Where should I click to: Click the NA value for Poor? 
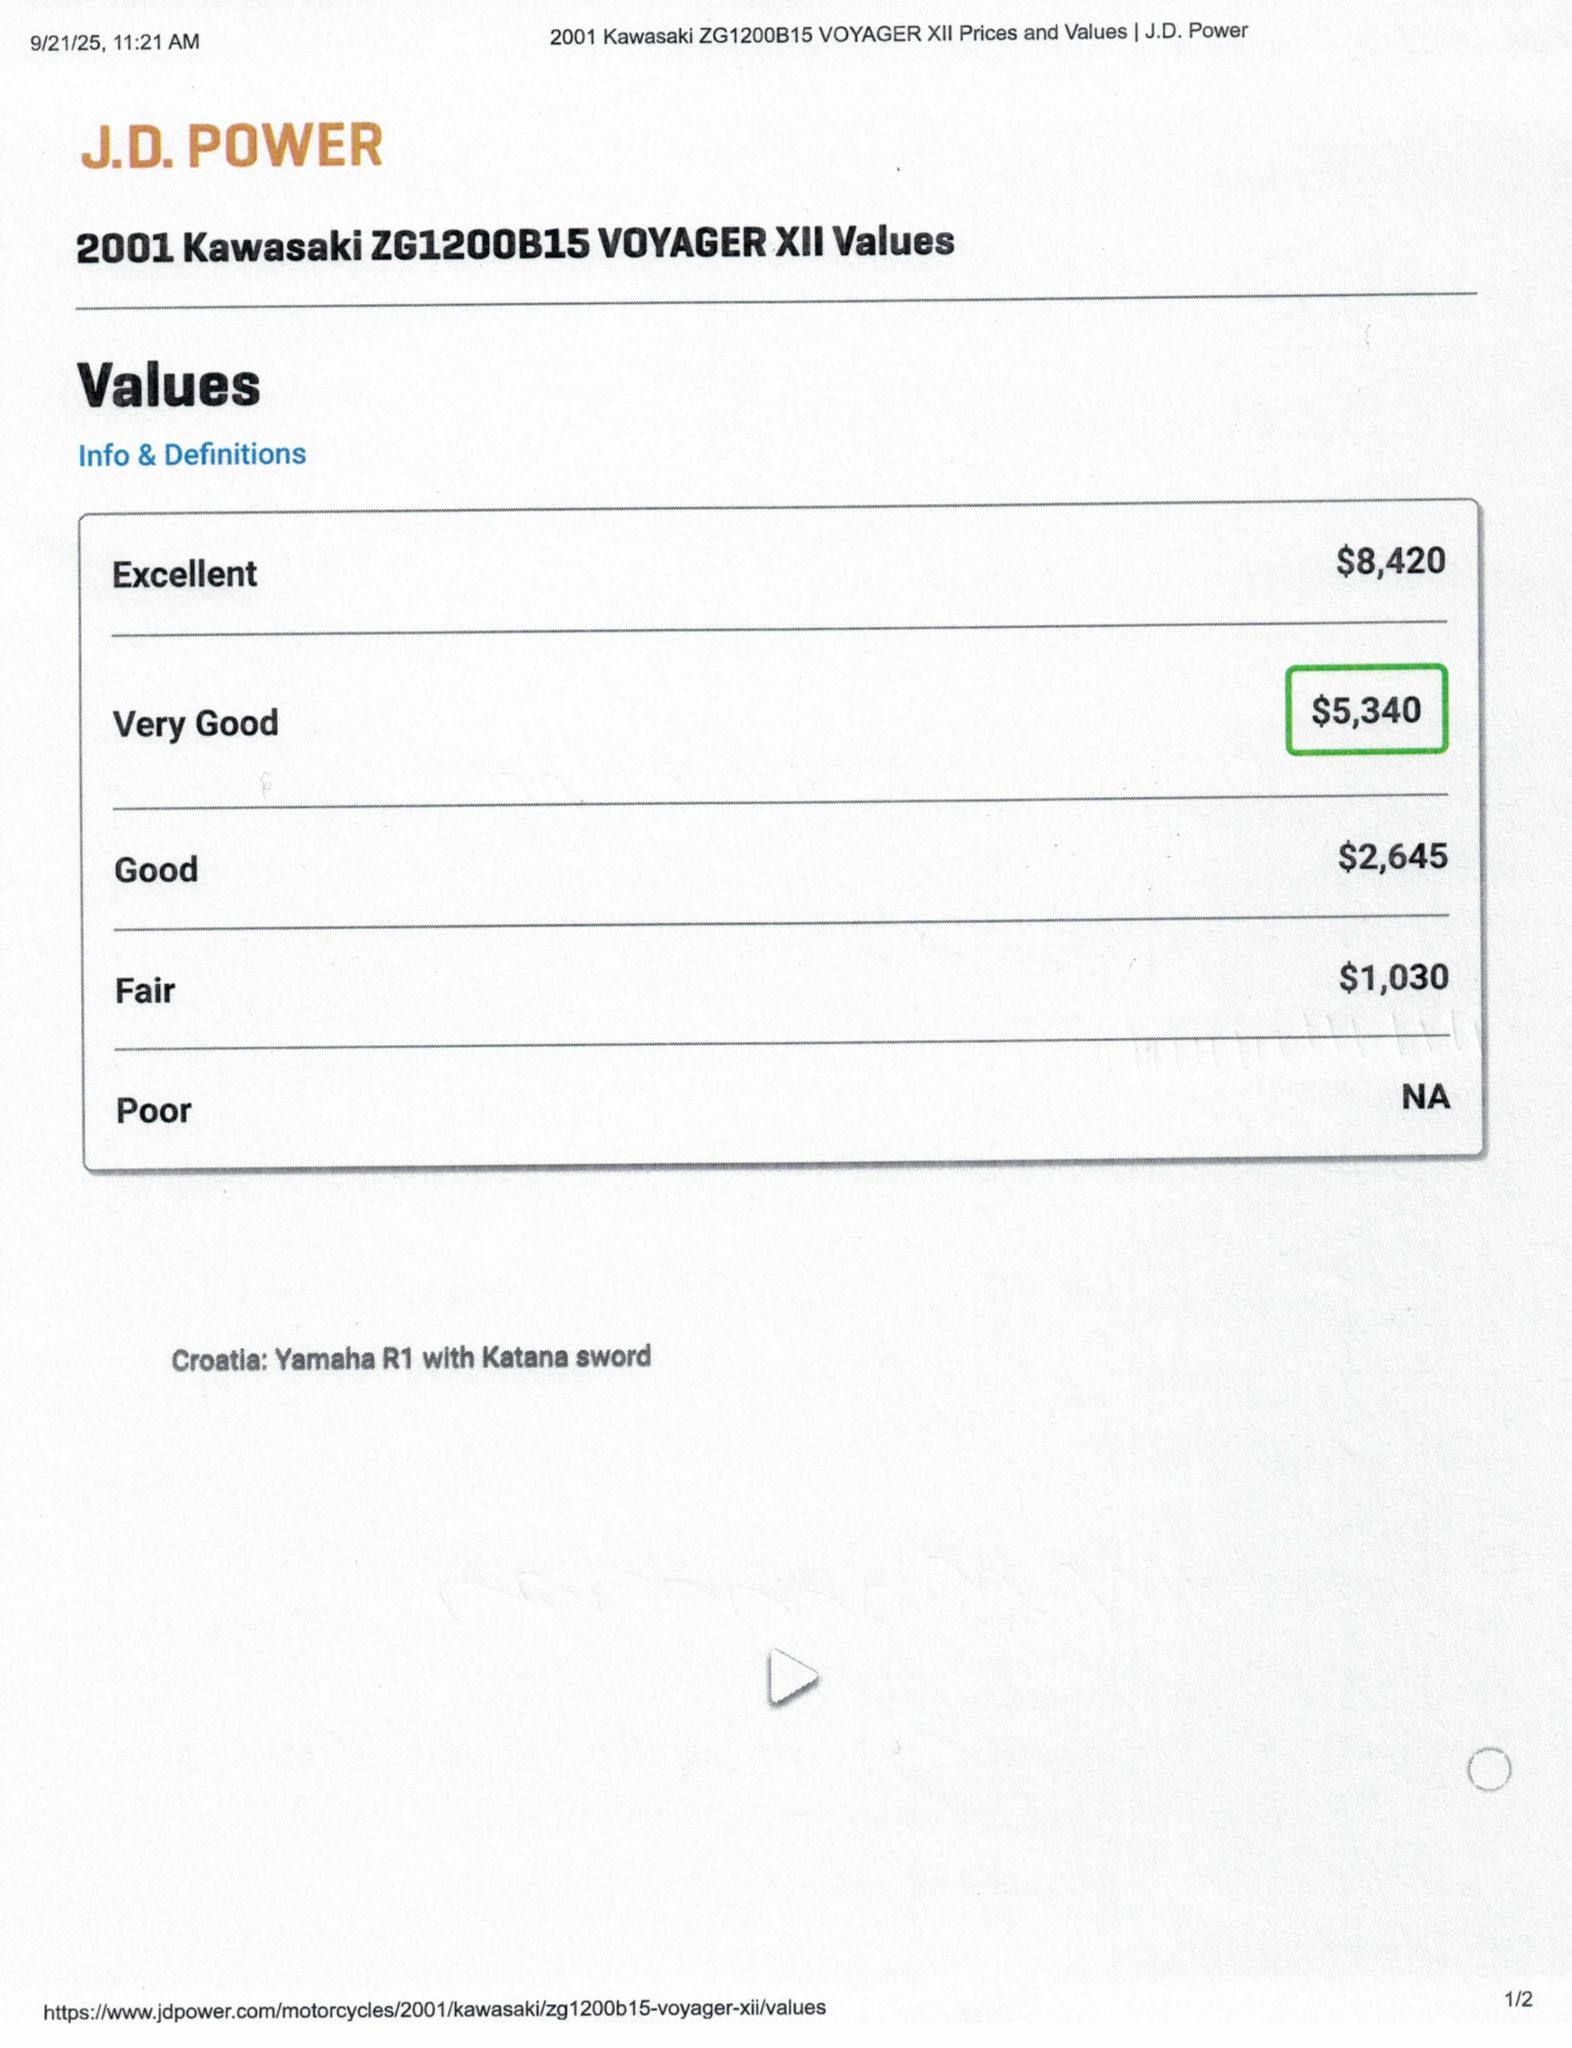pyautogui.click(x=1425, y=1097)
